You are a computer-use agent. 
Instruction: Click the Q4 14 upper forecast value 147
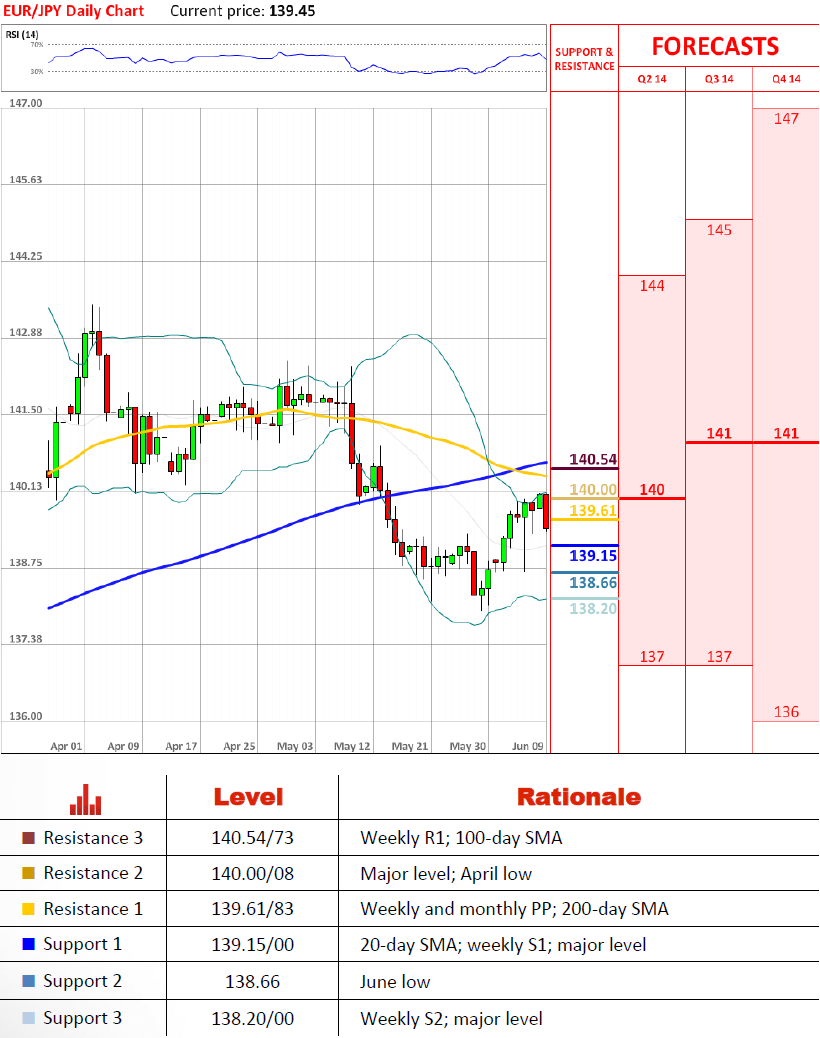[786, 118]
